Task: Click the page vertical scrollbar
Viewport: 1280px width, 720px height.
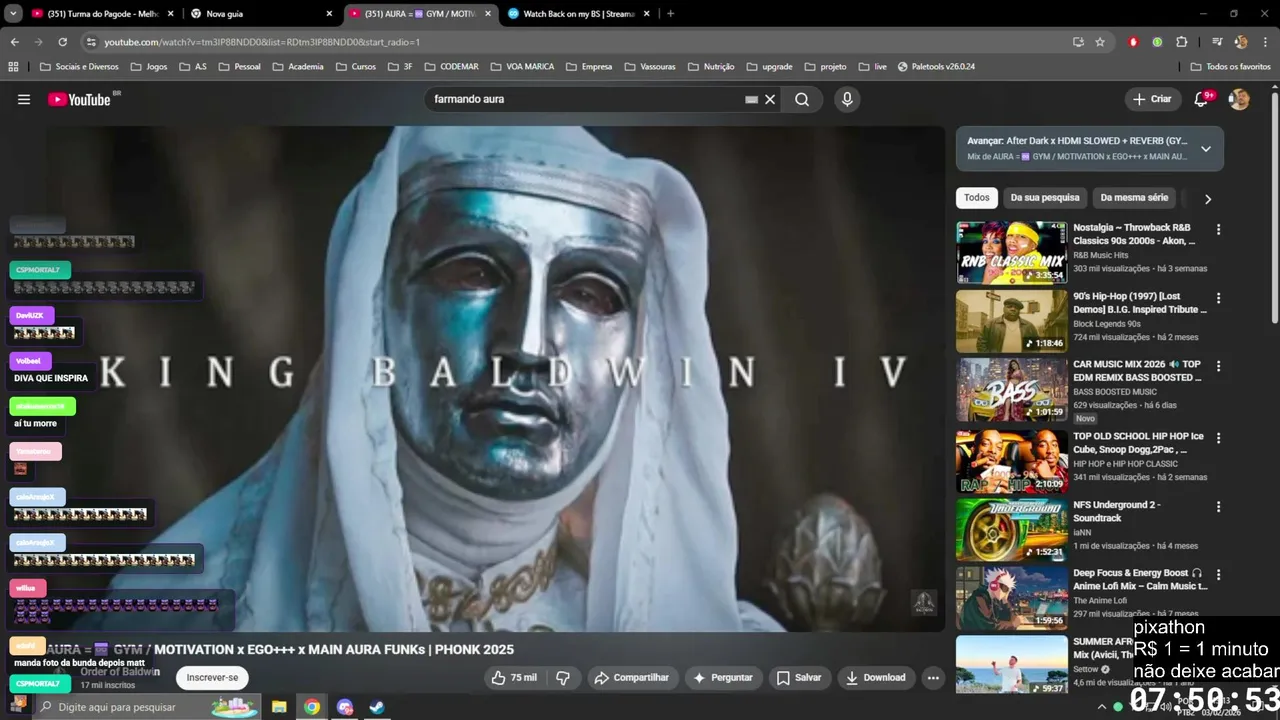Action: pos(1274,208)
